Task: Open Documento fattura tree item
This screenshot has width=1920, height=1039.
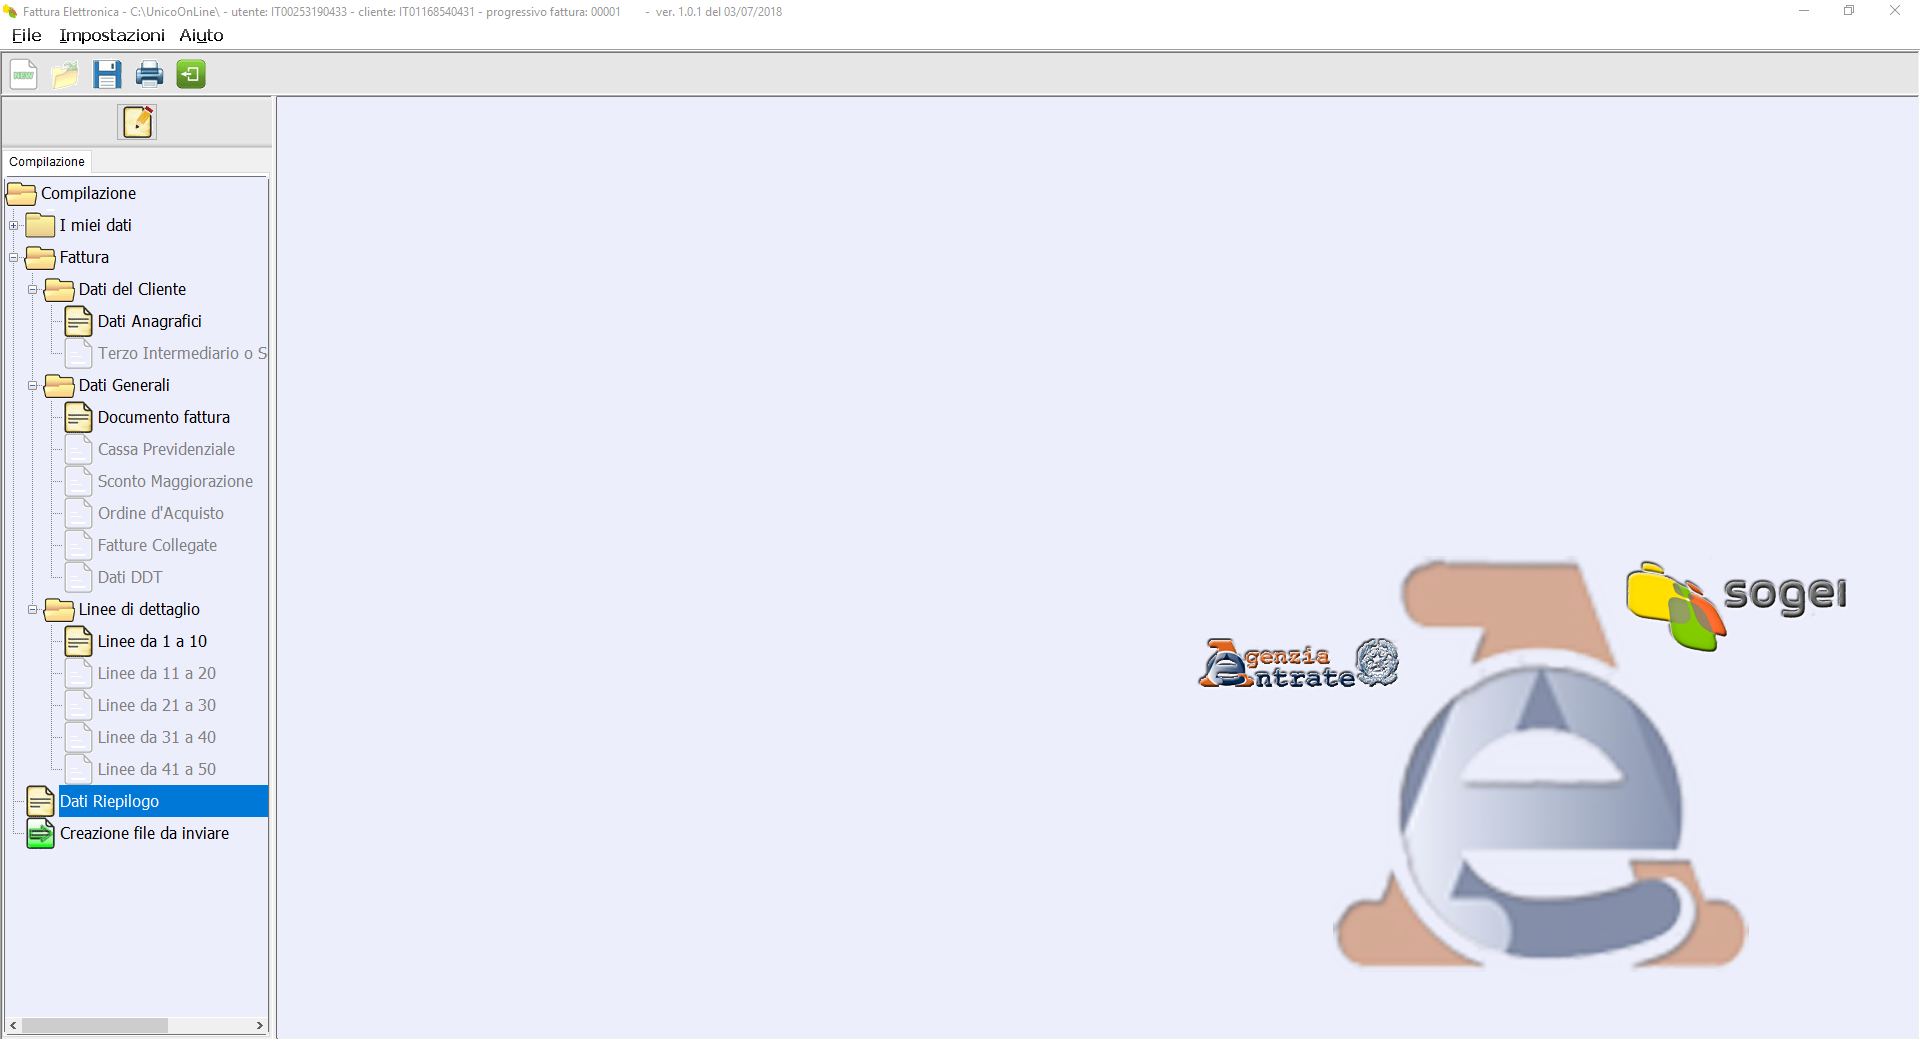Action: pos(163,418)
